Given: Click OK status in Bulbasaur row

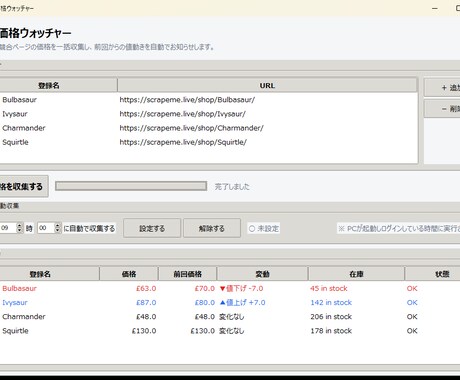Looking at the screenshot, I should click(412, 289).
